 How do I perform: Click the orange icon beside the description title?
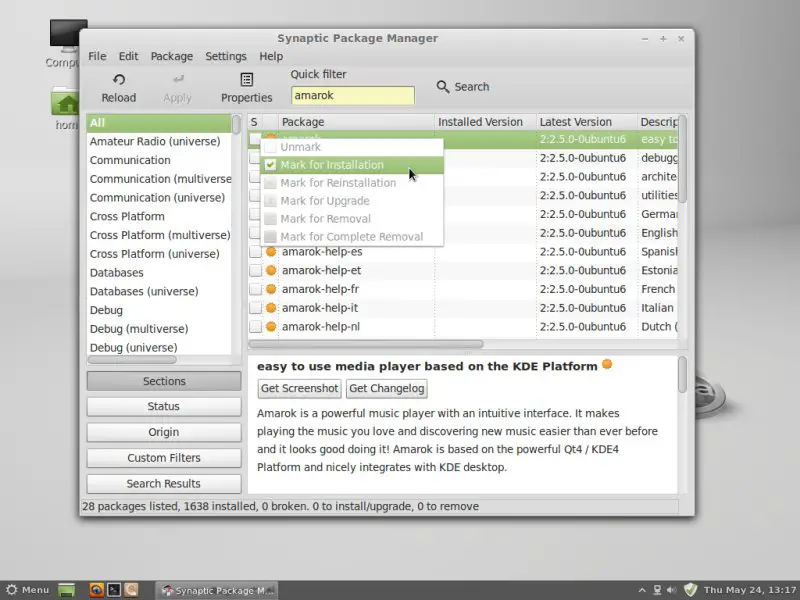tap(607, 364)
